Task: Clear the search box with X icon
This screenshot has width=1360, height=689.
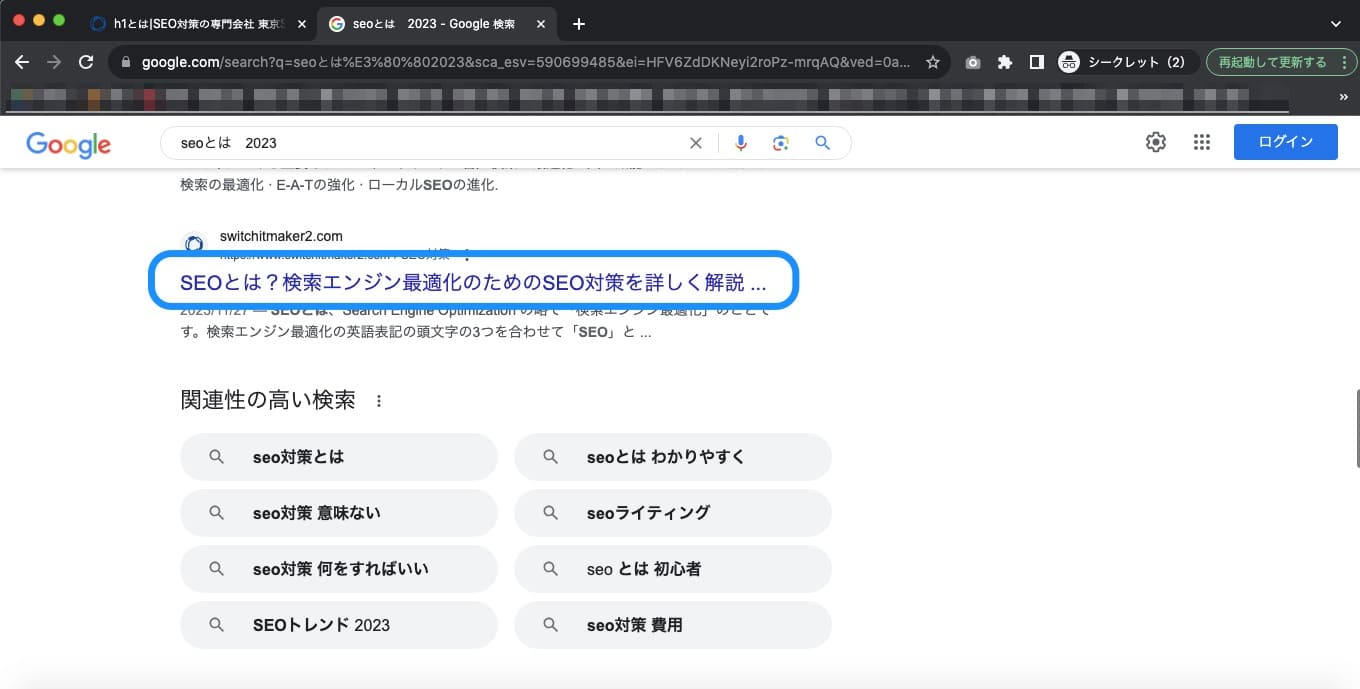Action: (696, 143)
